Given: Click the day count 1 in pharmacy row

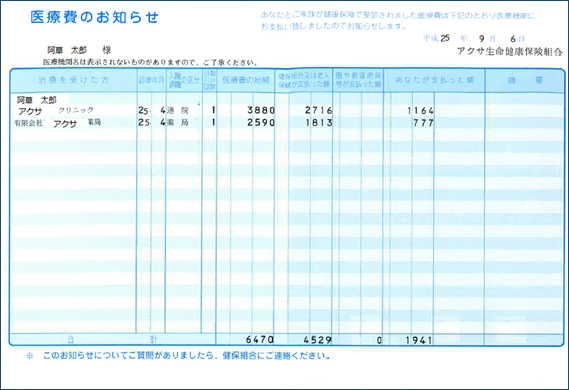Looking at the screenshot, I should (x=213, y=122).
